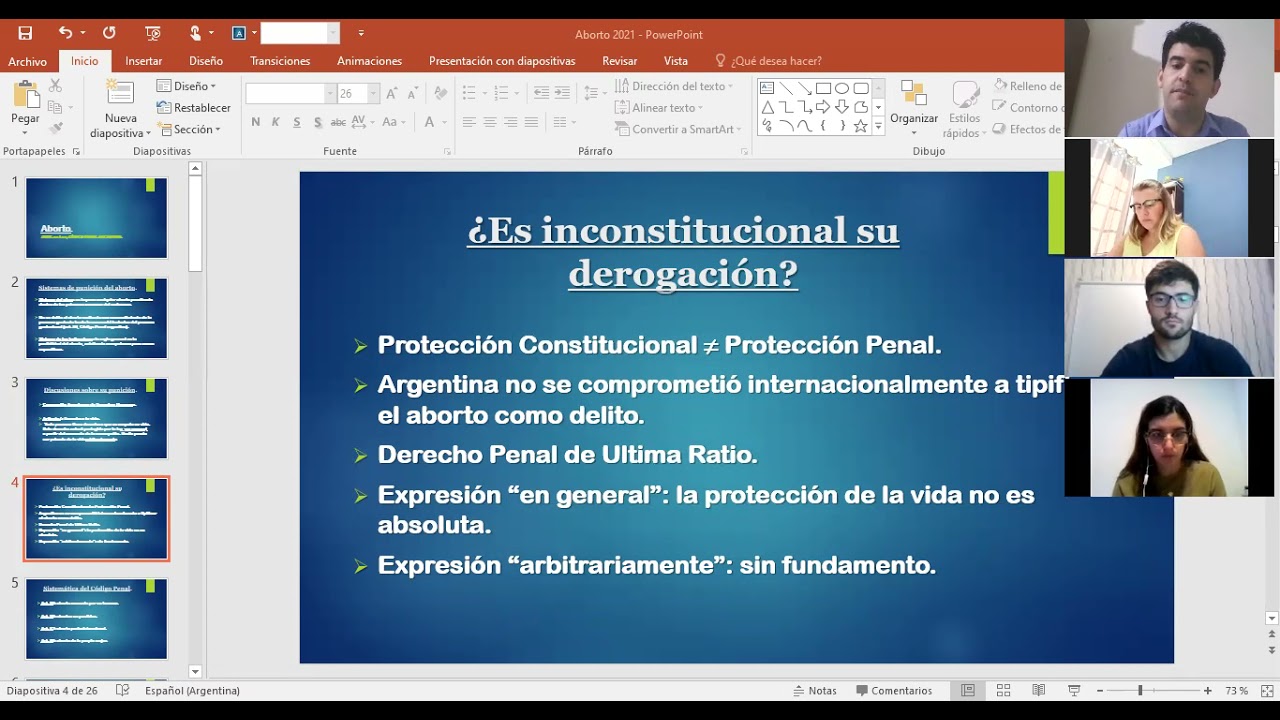The width and height of the screenshot is (1280, 720).
Task: Increase font size icon
Action: point(392,93)
